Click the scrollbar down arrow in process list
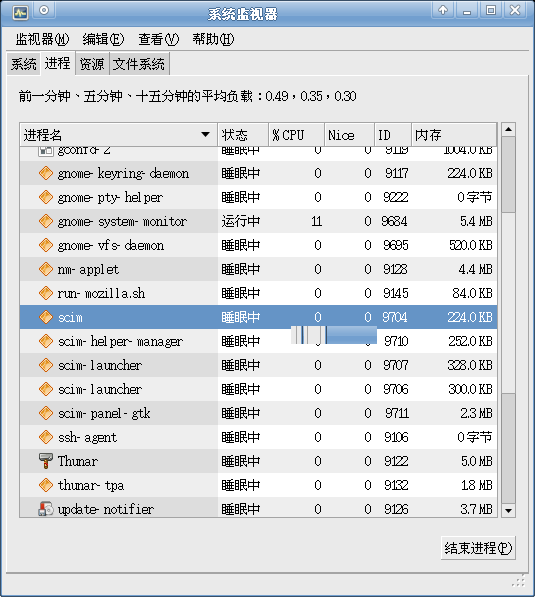Image resolution: width=535 pixels, height=597 pixels. (x=508, y=511)
